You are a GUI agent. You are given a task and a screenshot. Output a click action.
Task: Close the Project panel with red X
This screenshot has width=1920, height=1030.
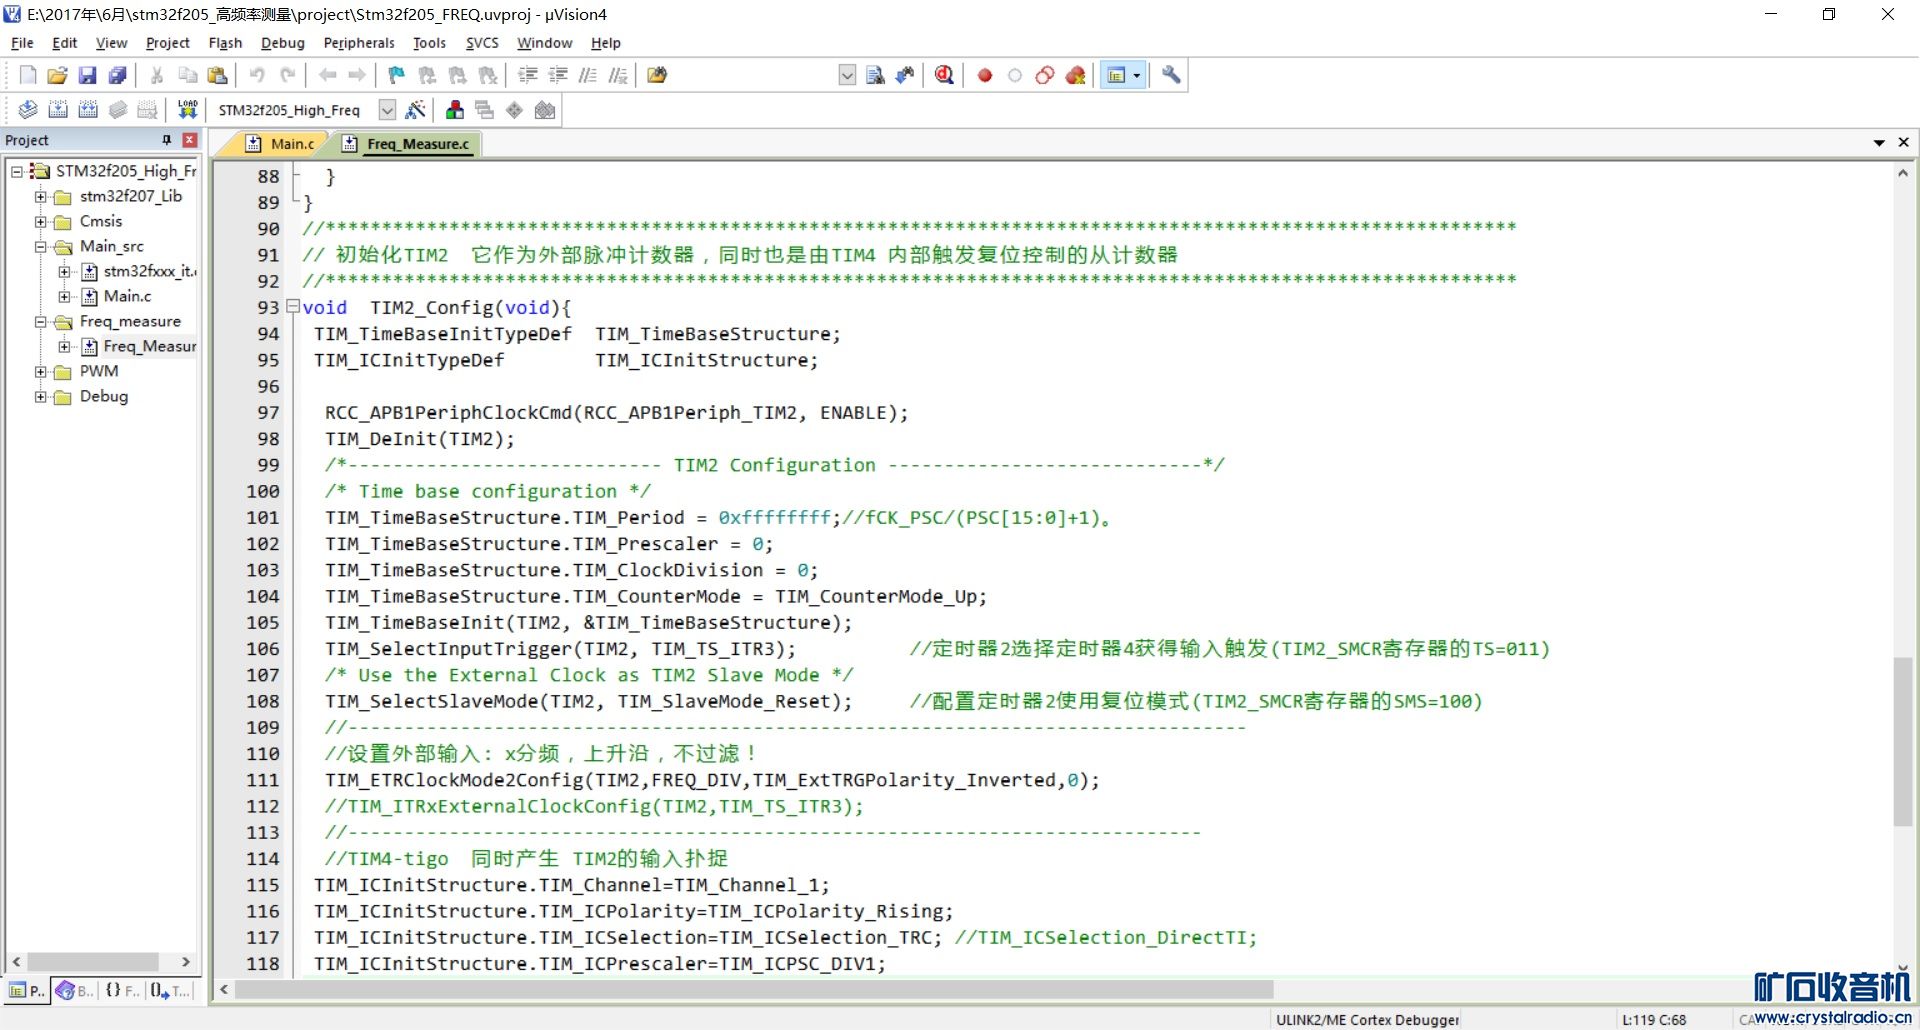click(190, 140)
